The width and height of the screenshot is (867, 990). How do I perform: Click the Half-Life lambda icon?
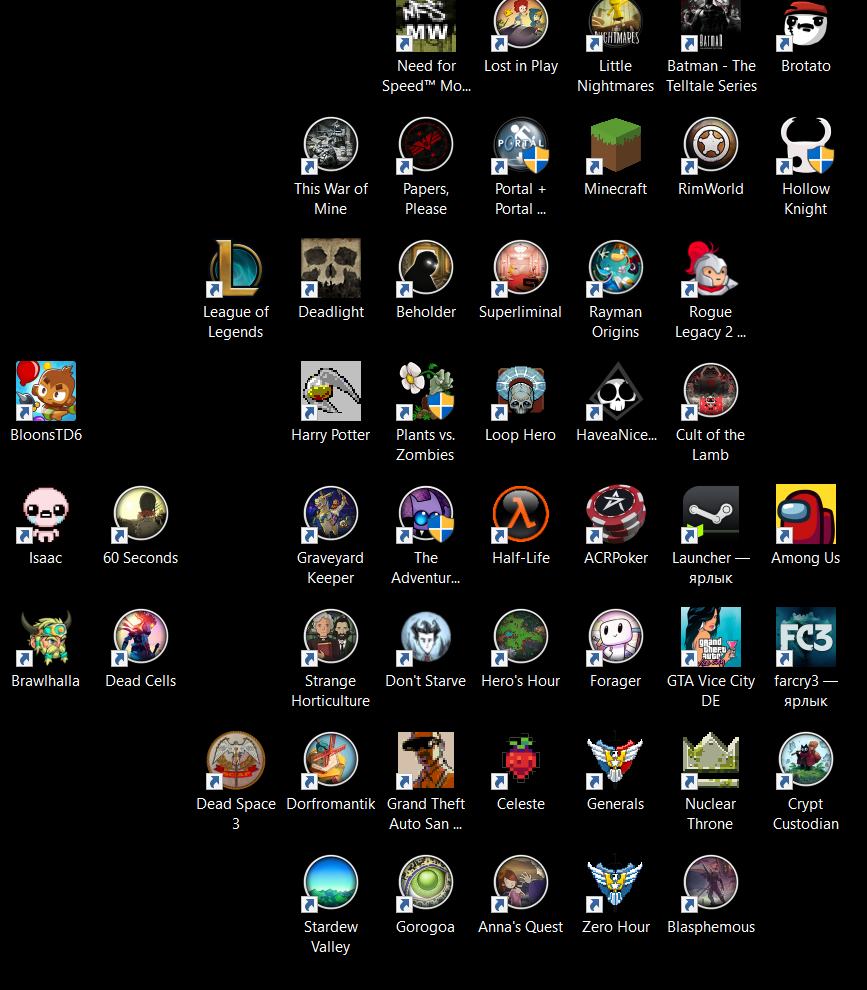(520, 515)
